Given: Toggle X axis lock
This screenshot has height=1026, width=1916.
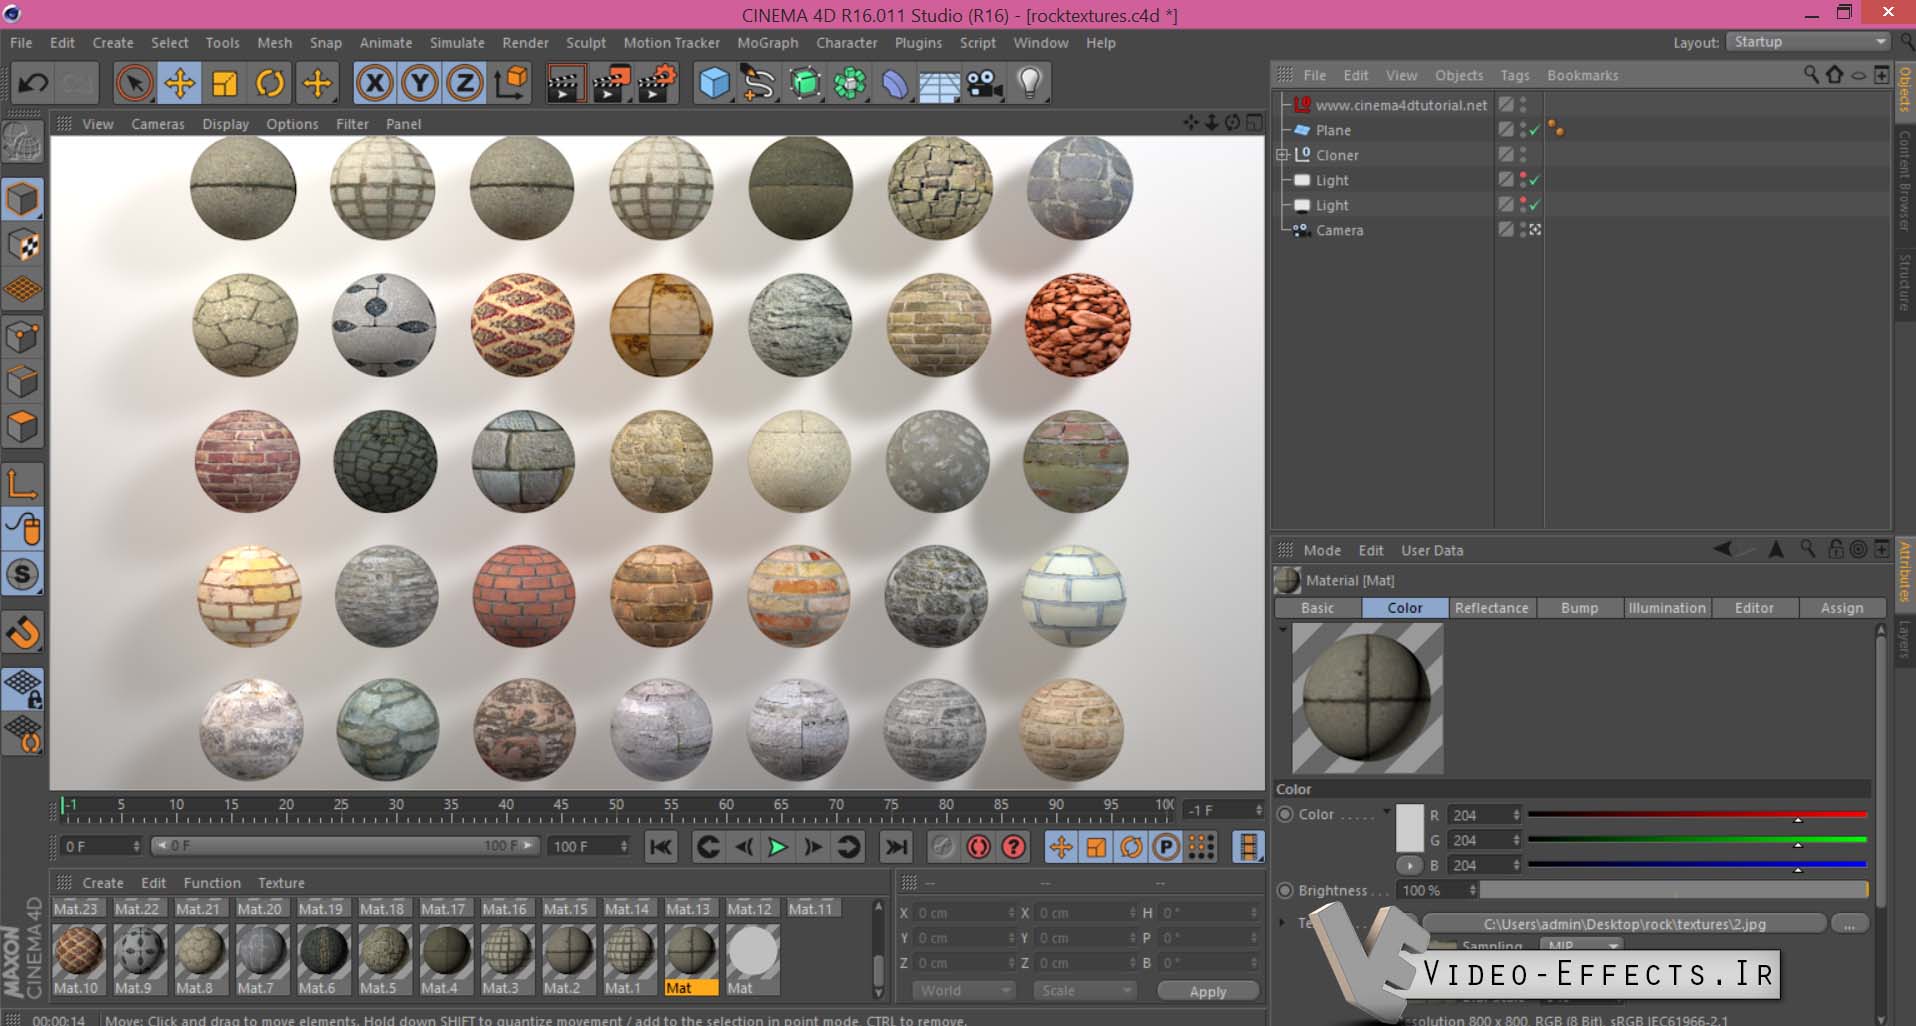Looking at the screenshot, I should [x=375, y=83].
